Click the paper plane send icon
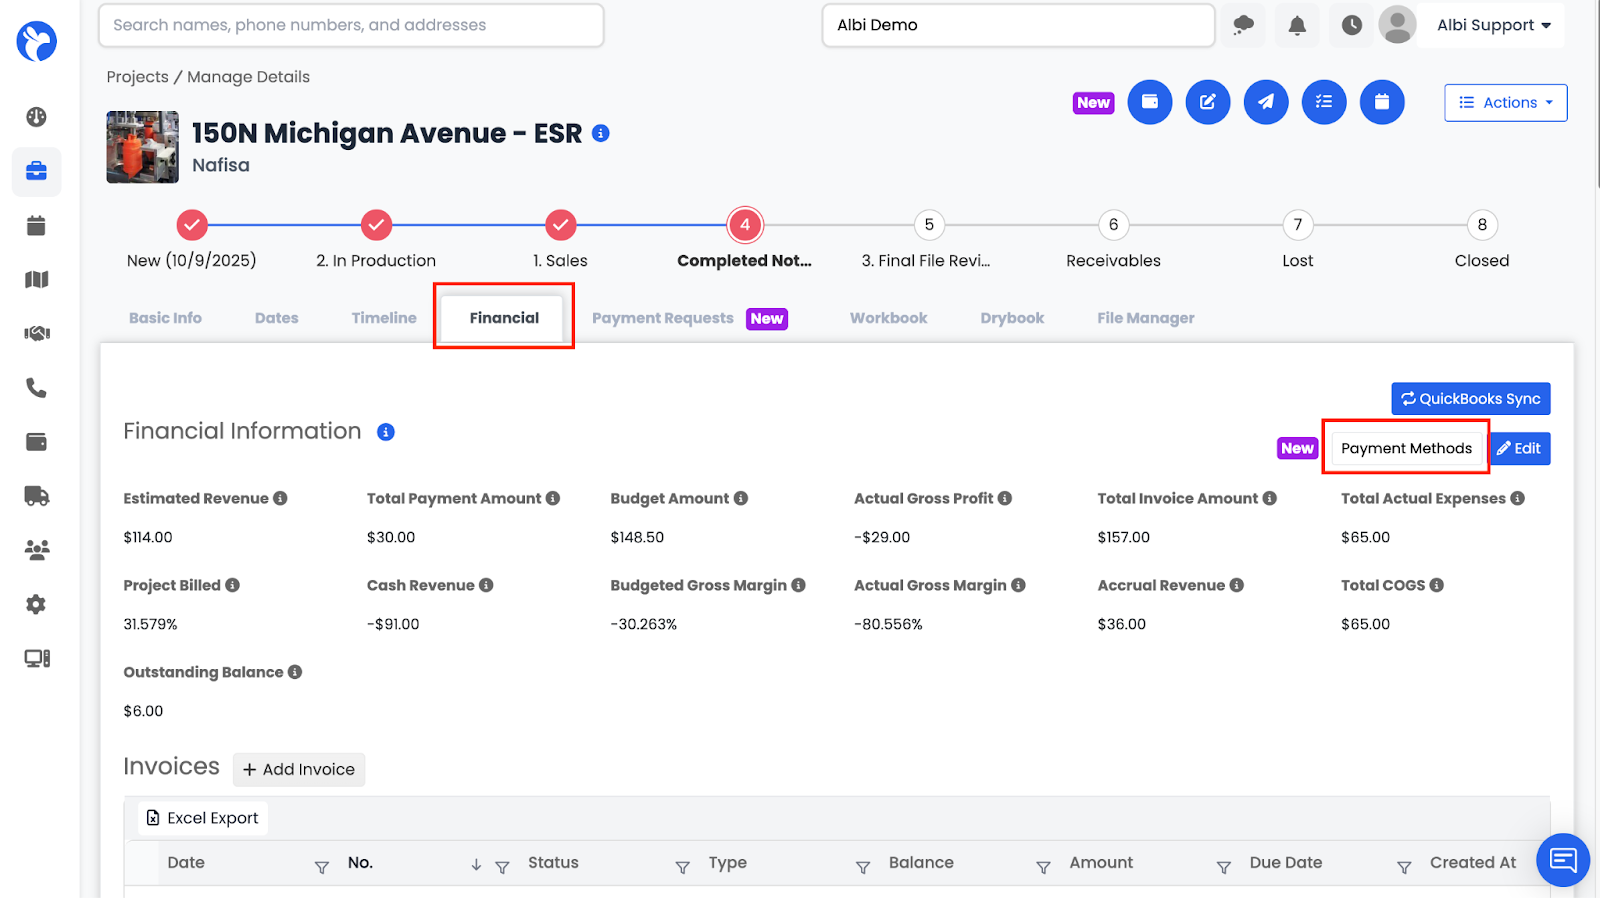This screenshot has width=1600, height=898. tap(1265, 102)
